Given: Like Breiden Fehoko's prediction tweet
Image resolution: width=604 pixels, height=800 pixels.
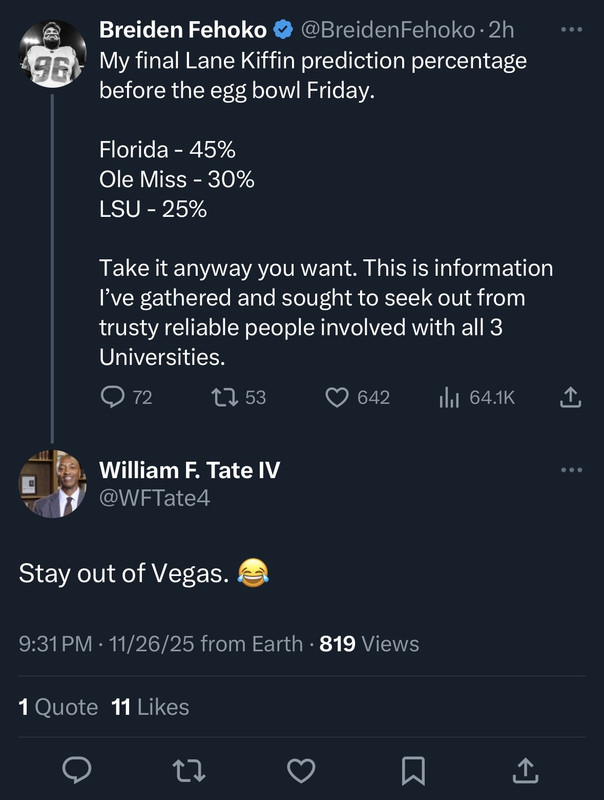Looking at the screenshot, I should pos(337,397).
